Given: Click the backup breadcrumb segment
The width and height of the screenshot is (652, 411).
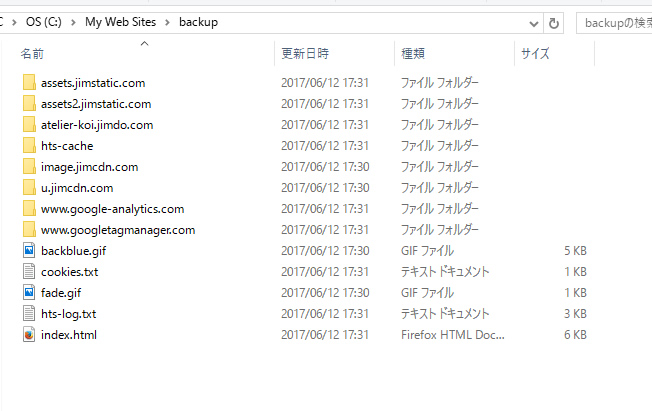Looking at the screenshot, I should click(198, 22).
